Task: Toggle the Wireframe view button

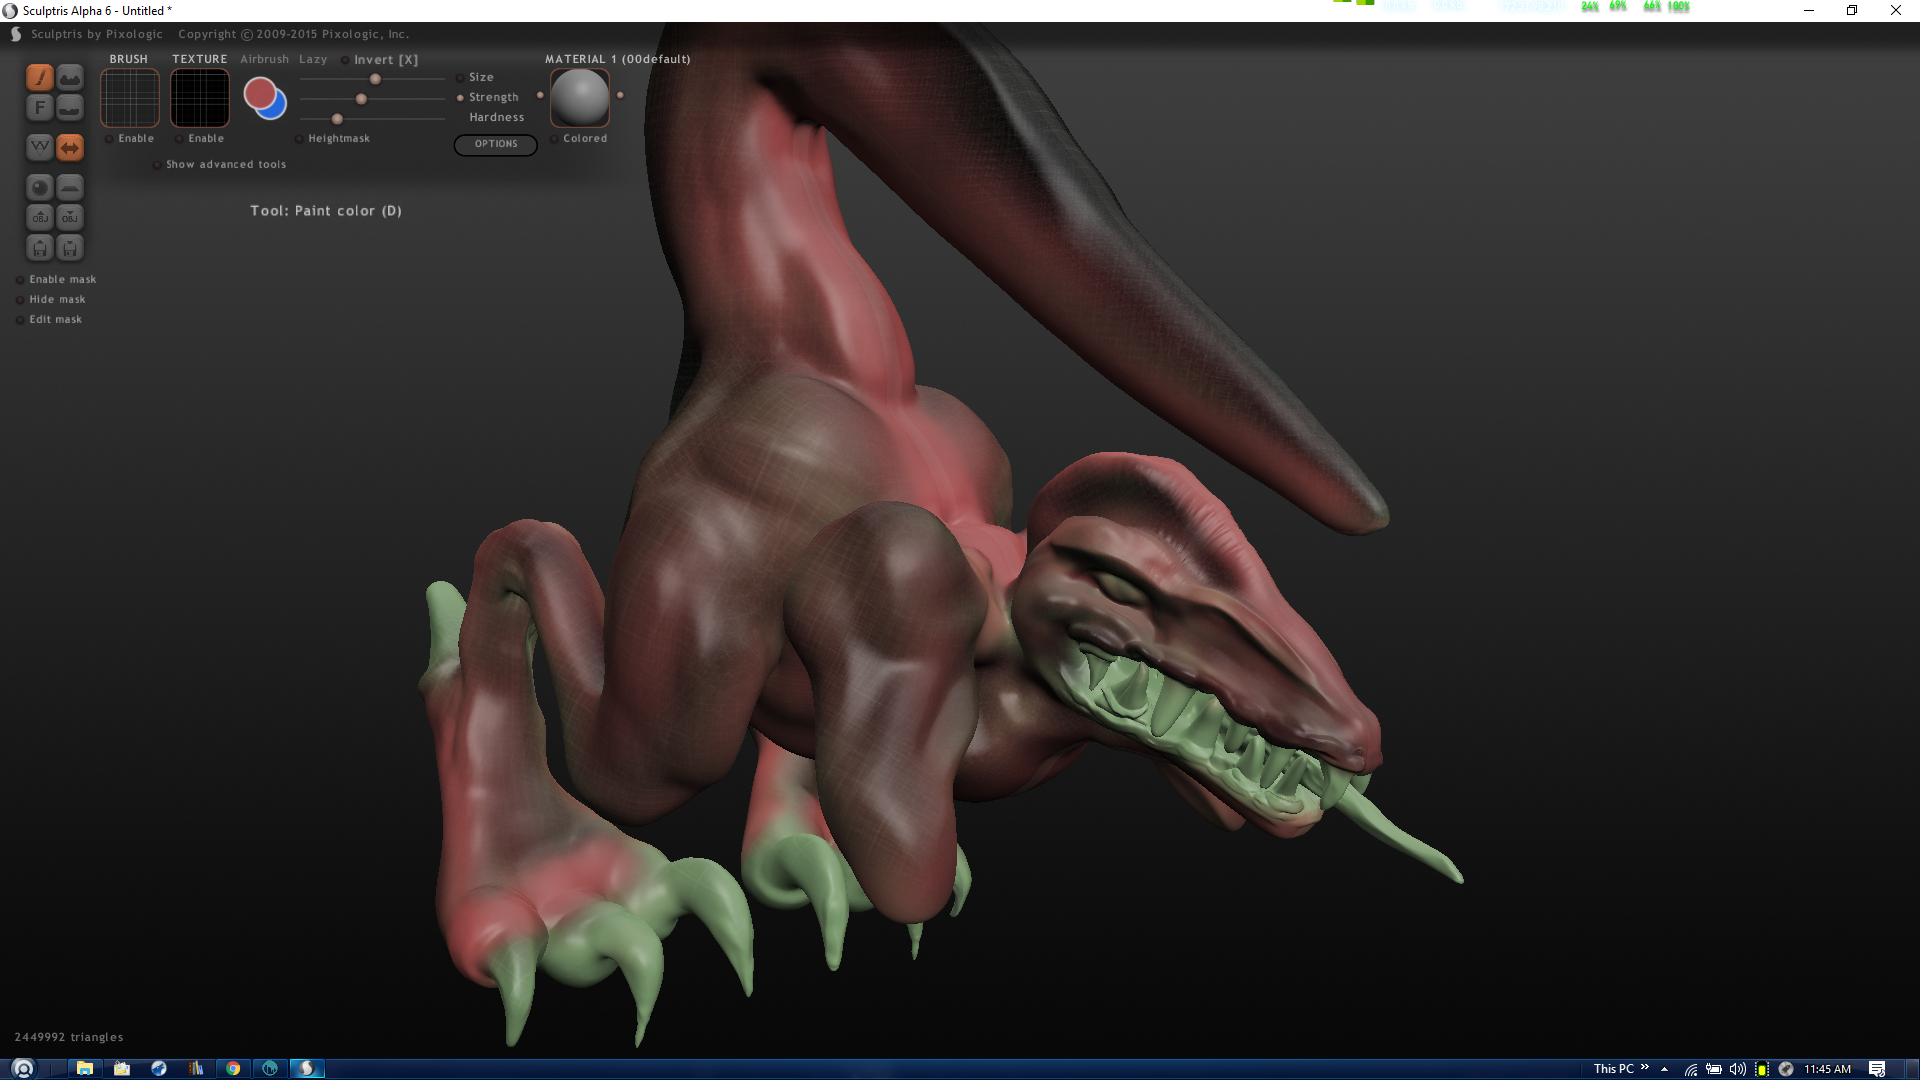Action: [x=39, y=148]
